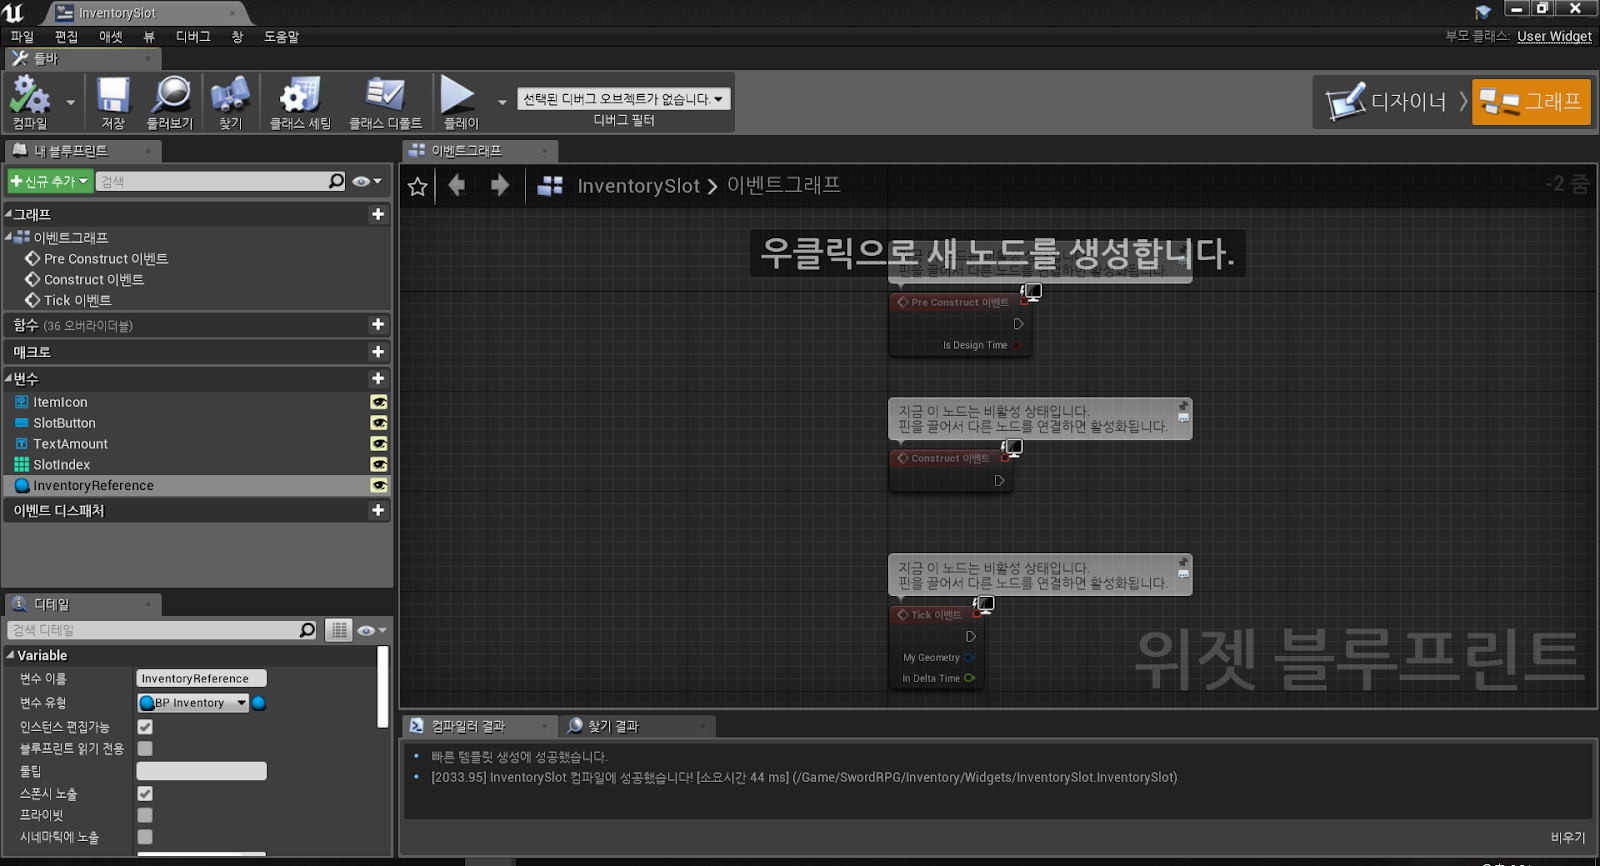This screenshot has height=866, width=1600.
Task: Start 플레이 preview button
Action: point(460,102)
